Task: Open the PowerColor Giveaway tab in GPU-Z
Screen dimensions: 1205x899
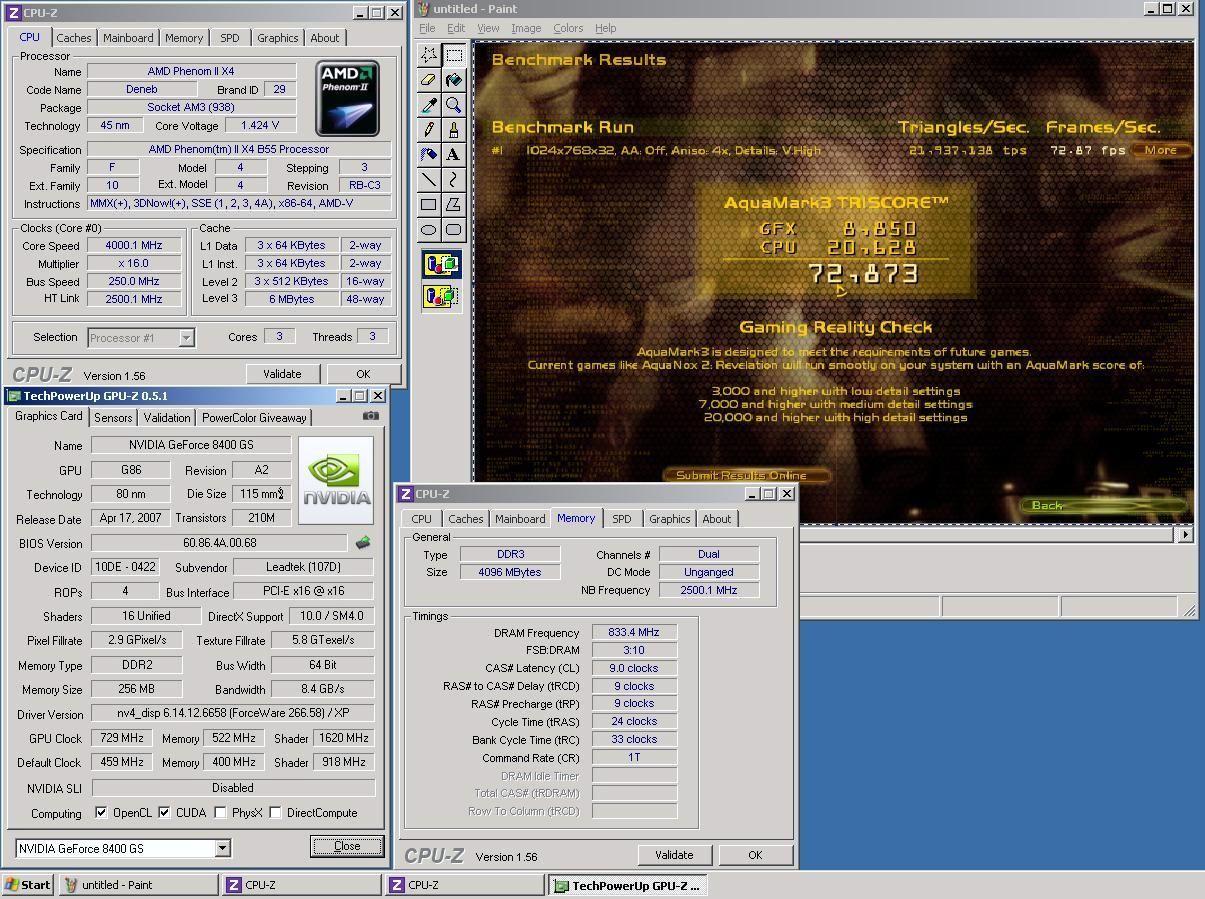Action: tap(254, 418)
